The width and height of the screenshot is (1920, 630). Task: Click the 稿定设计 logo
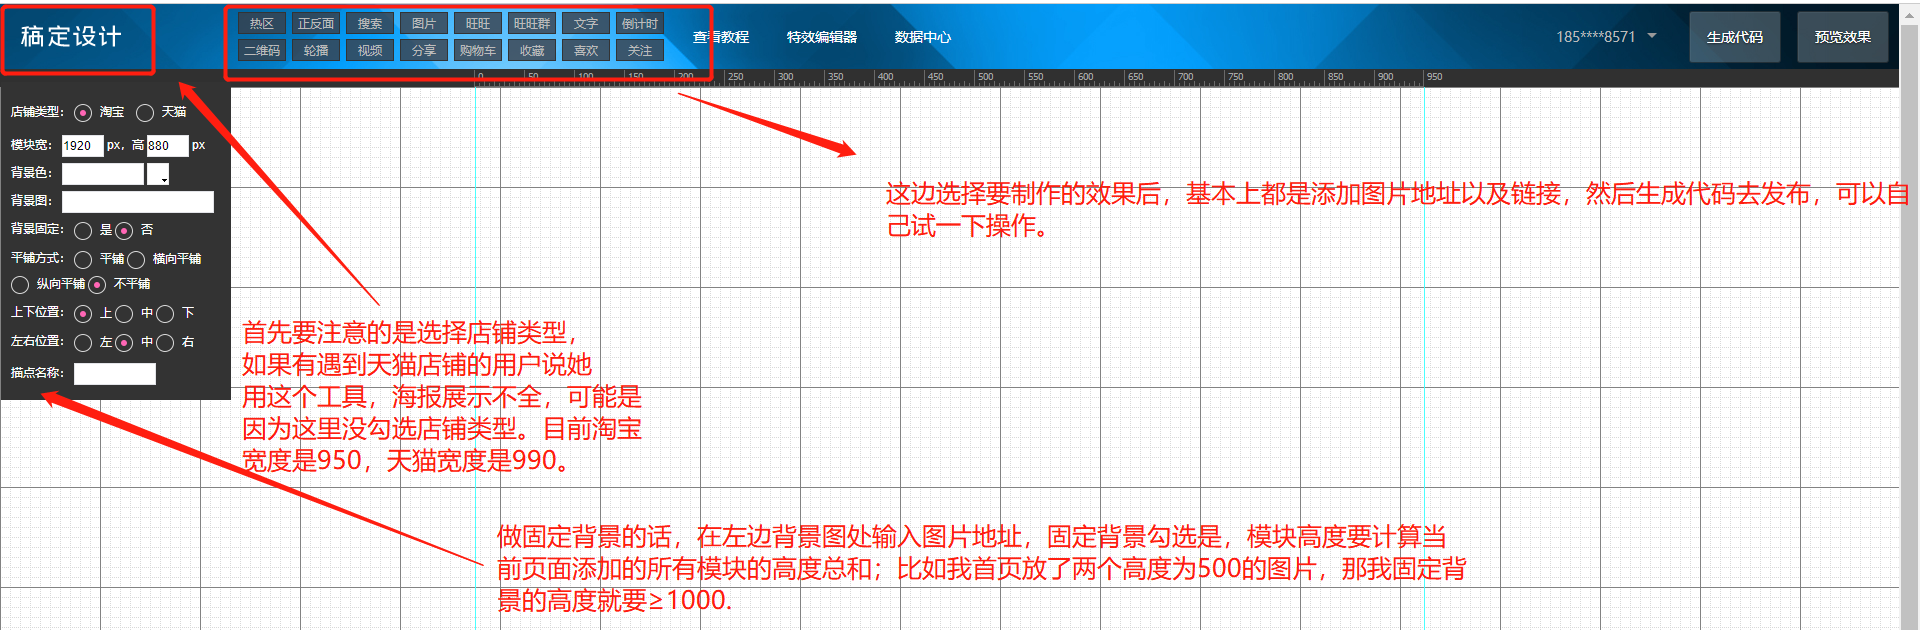coord(71,37)
